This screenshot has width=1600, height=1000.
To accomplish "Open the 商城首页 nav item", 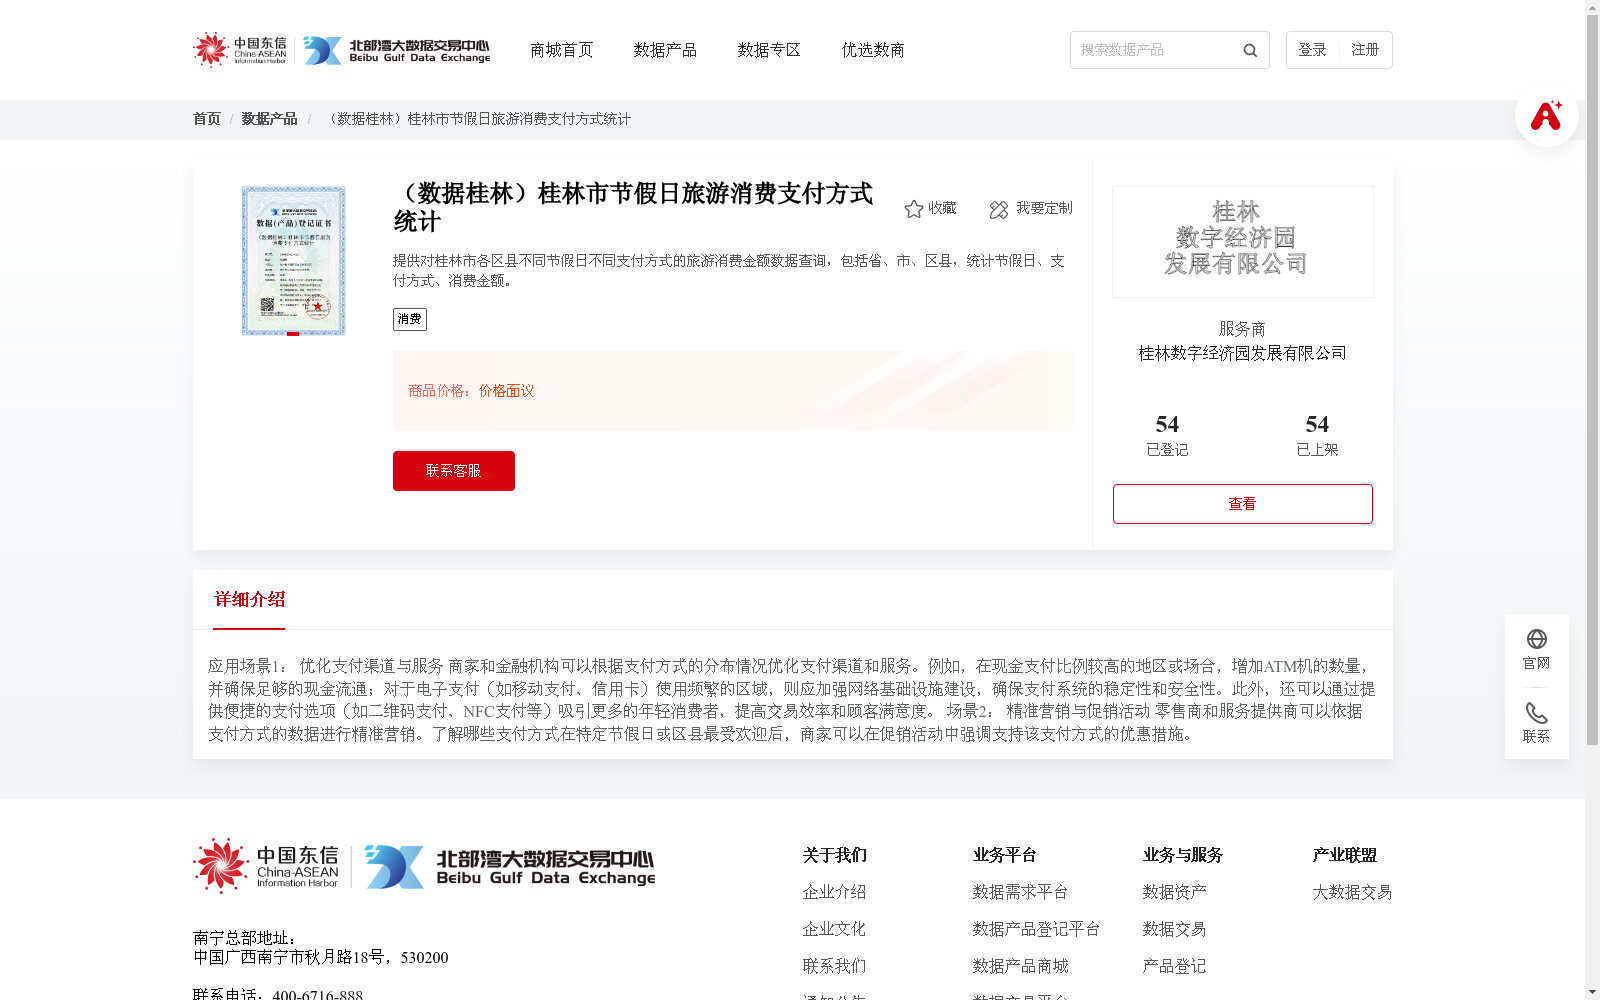I will (x=562, y=50).
